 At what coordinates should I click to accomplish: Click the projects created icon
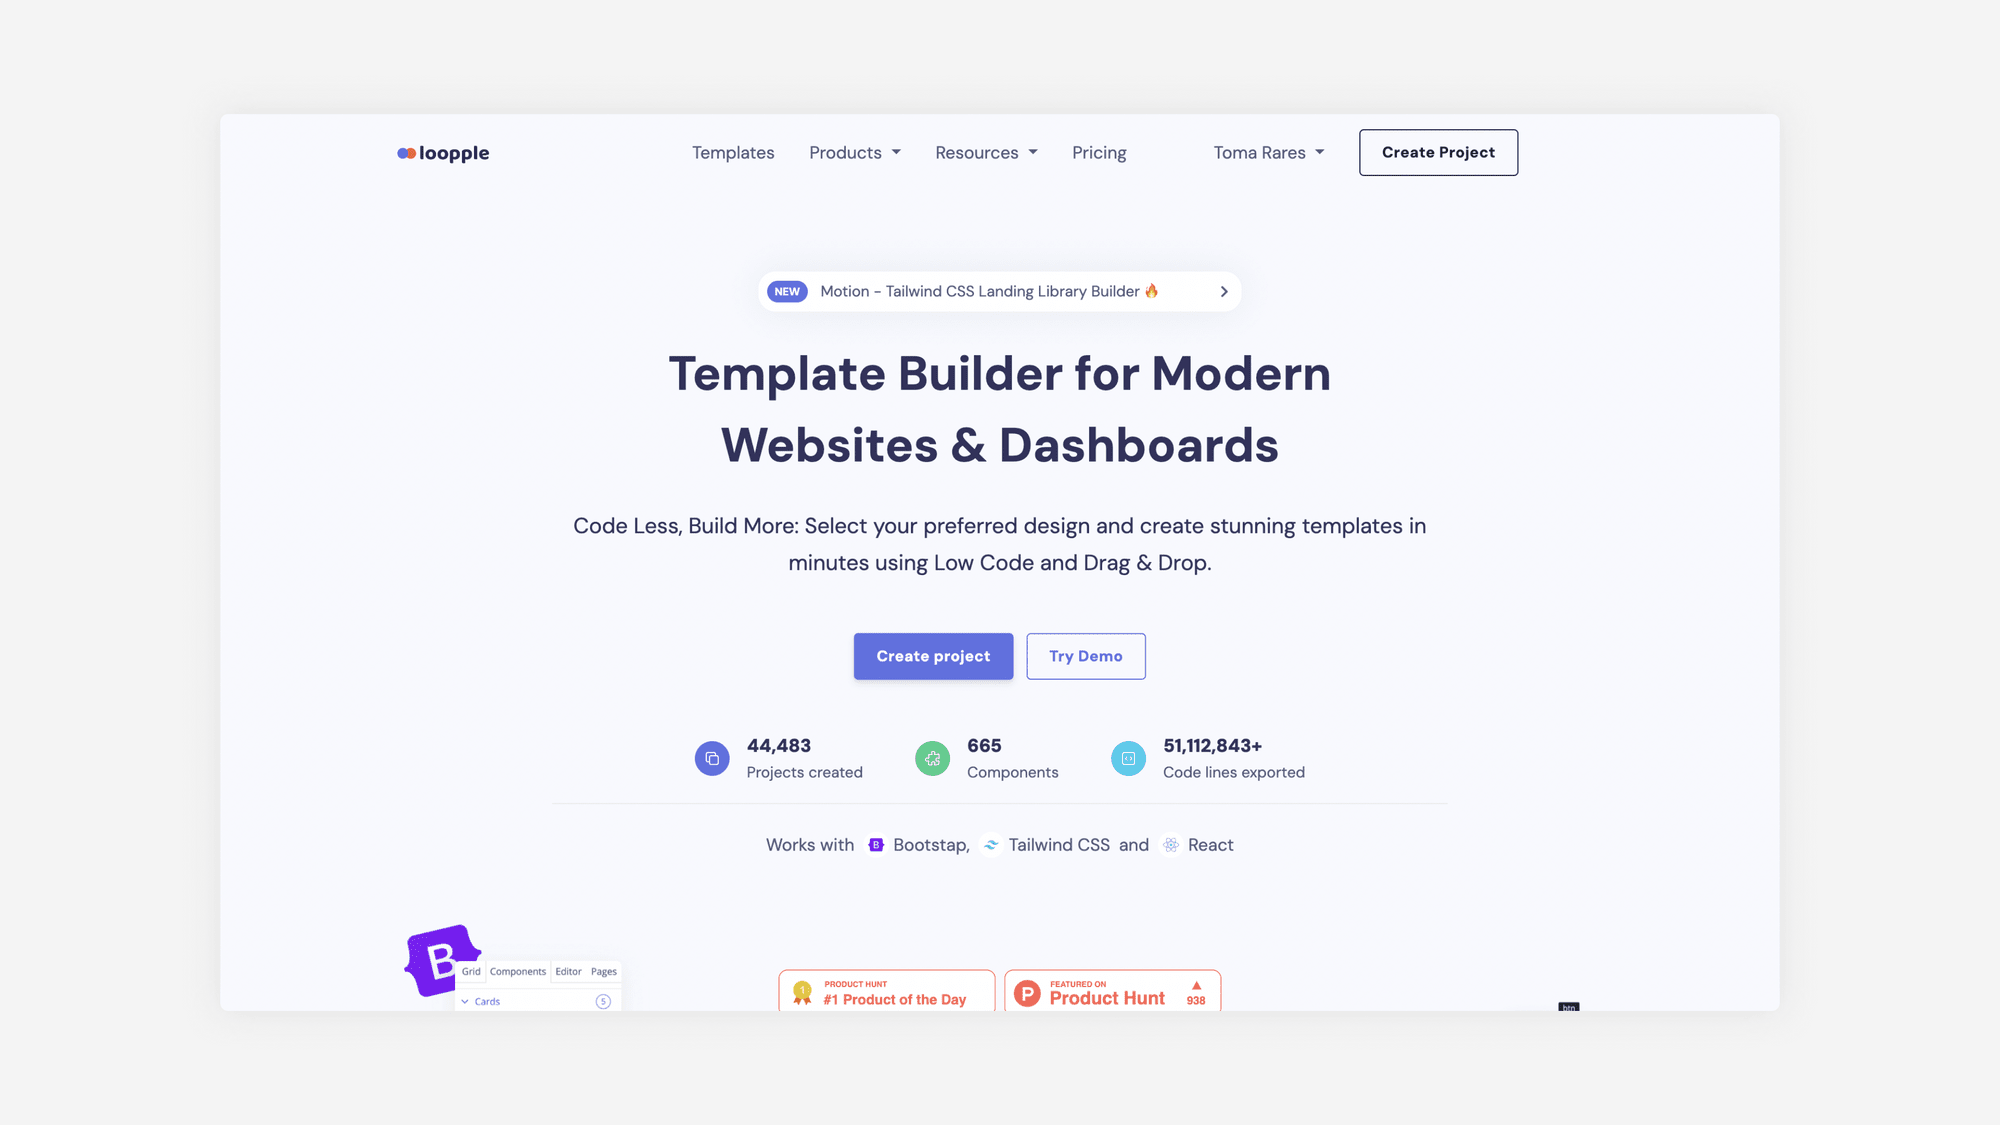(x=712, y=757)
